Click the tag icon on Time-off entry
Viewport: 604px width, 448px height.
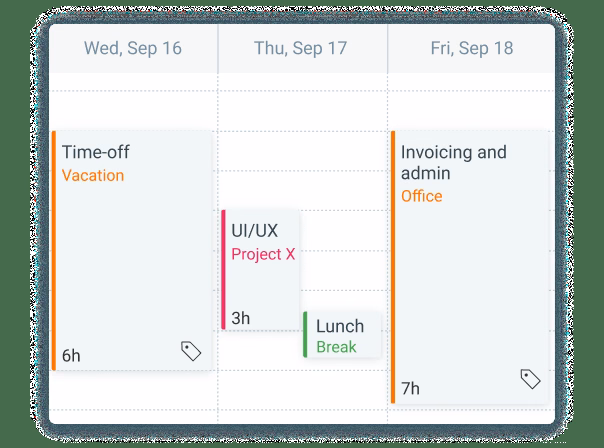click(x=191, y=351)
